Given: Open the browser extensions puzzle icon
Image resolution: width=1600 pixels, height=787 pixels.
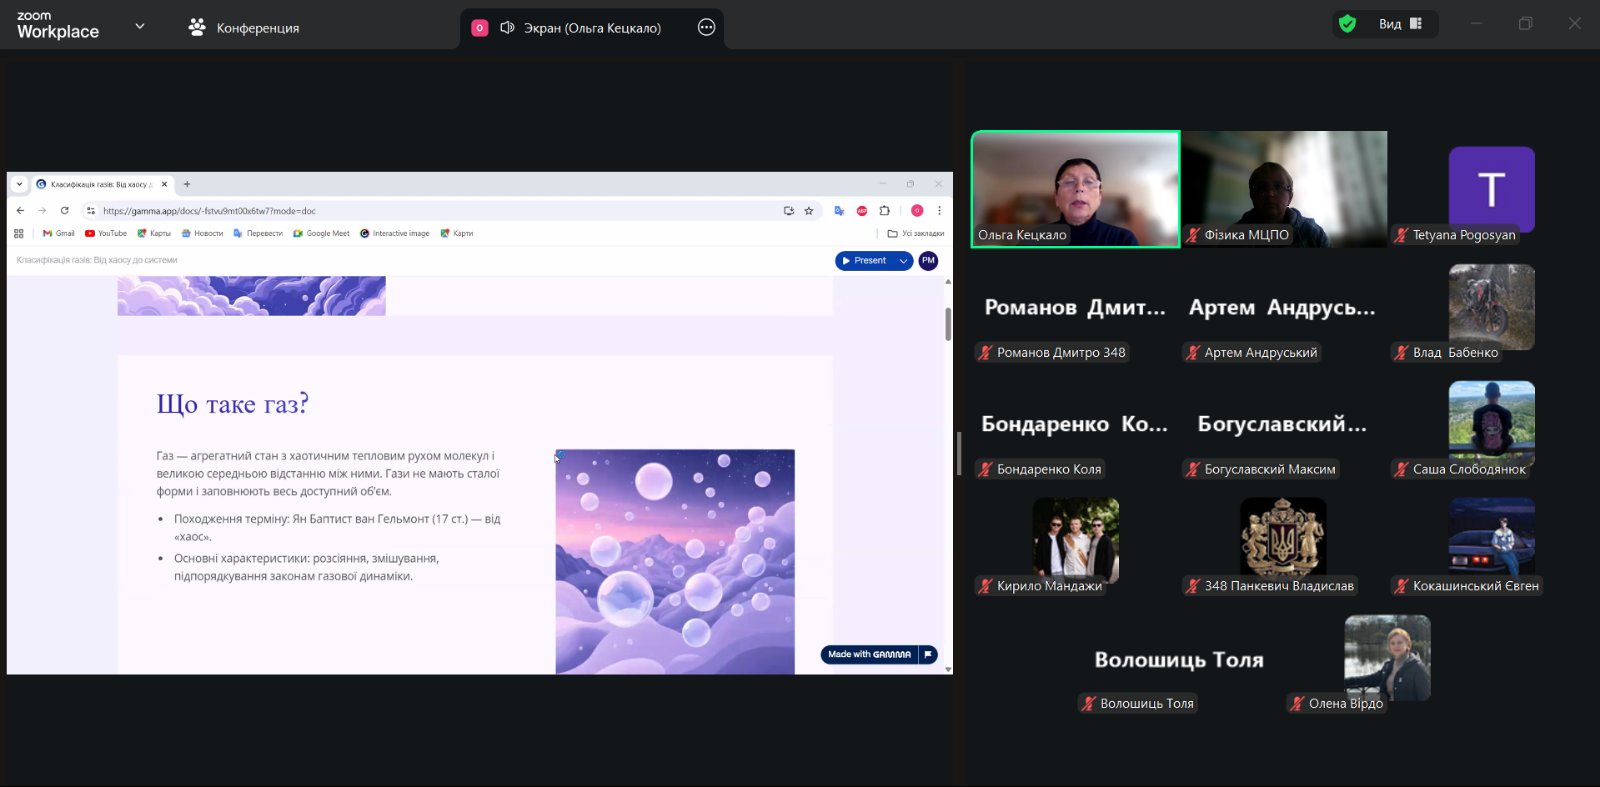Looking at the screenshot, I should coord(884,211).
